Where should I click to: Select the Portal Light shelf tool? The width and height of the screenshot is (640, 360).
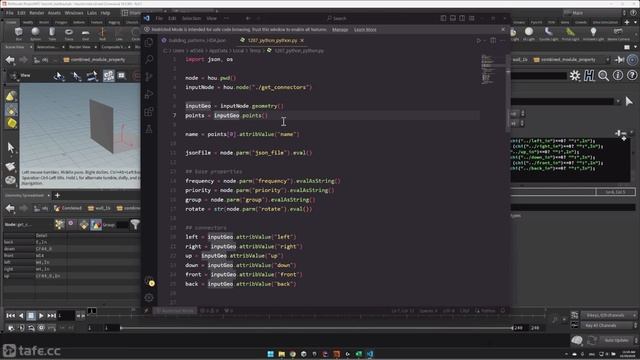571,34
